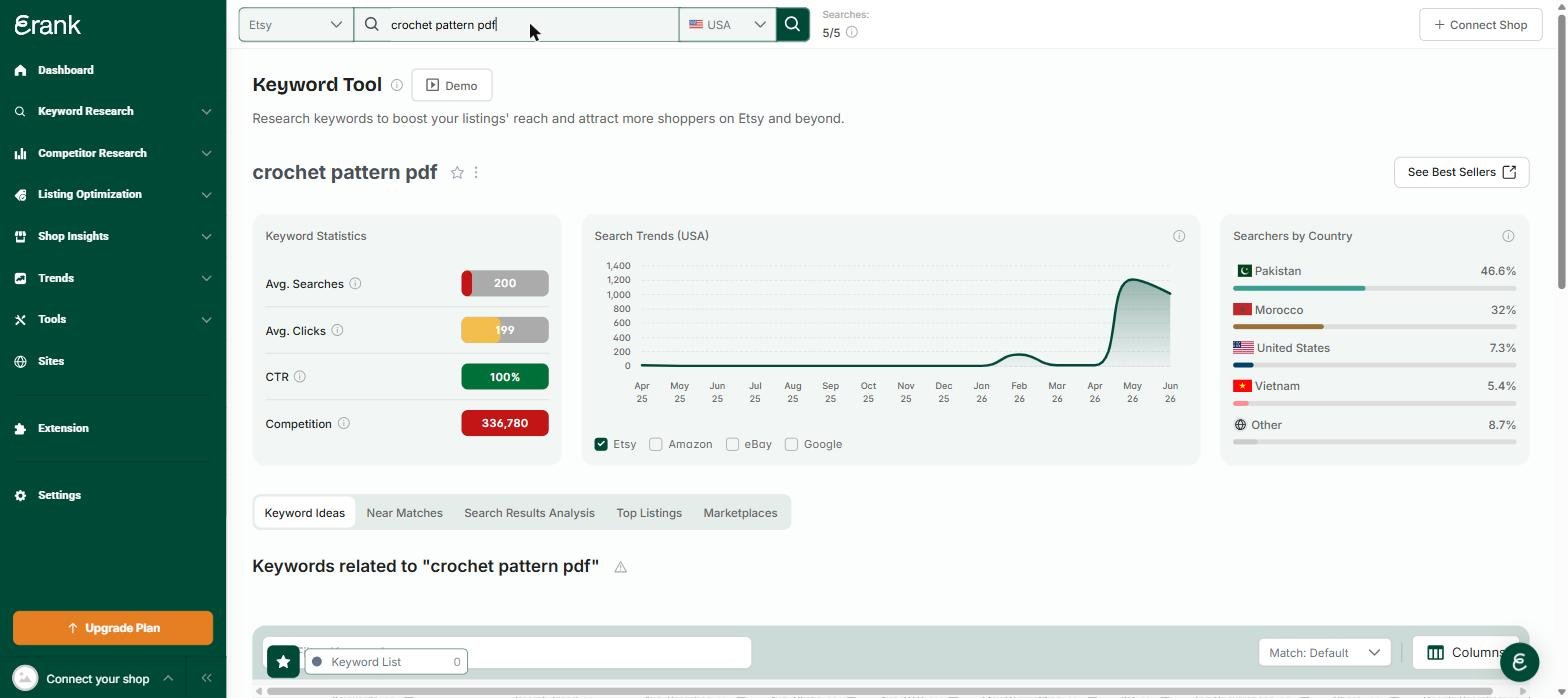Open Dashboard in the sidebar

[66, 70]
